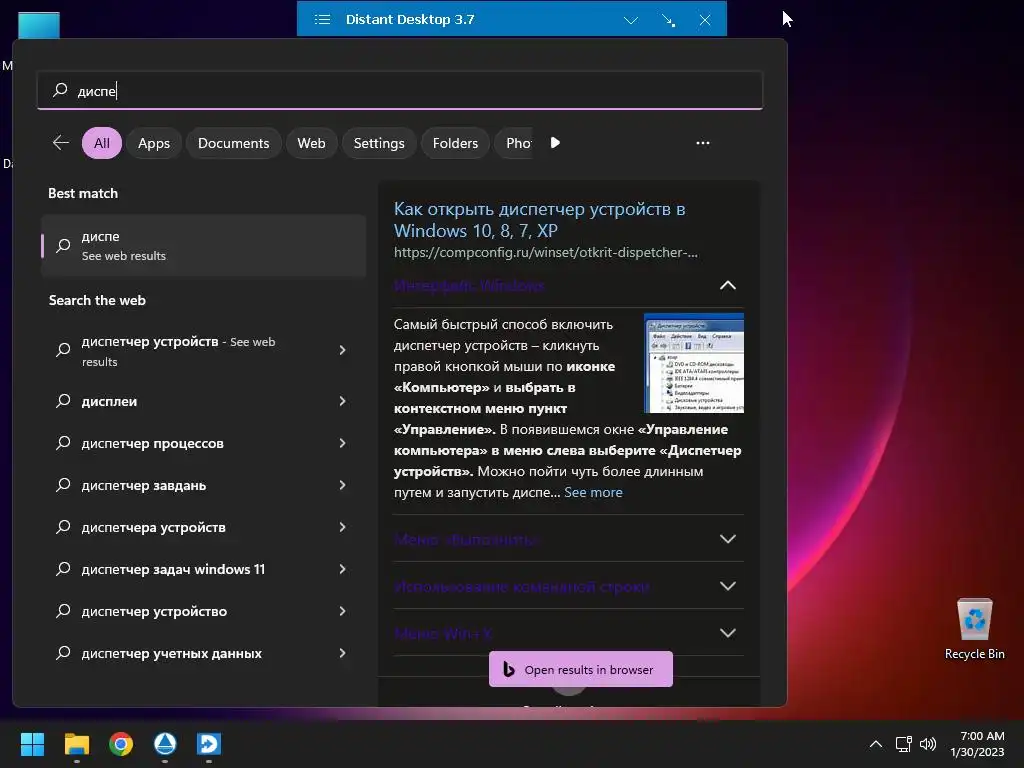
Task: Click the volume speaker tray icon
Action: tap(927, 744)
